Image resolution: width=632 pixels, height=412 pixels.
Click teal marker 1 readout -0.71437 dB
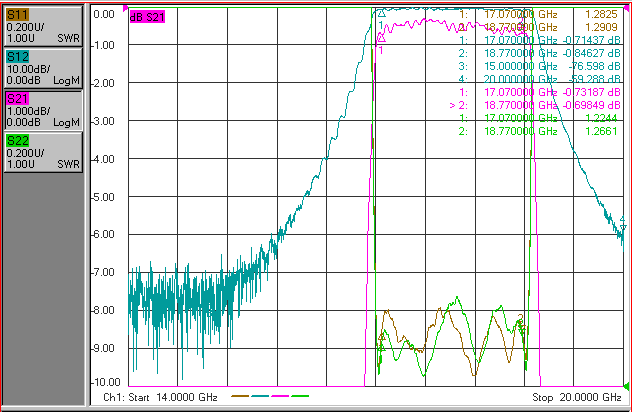coord(591,40)
